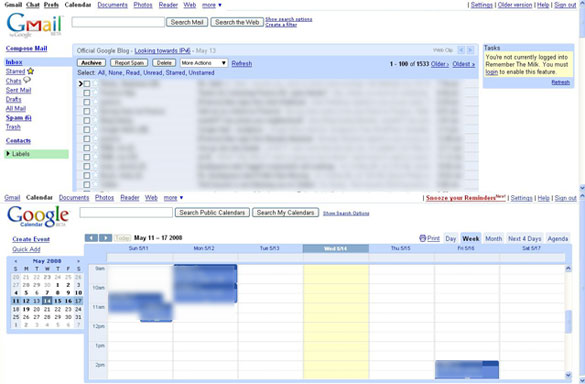Click the Report Spam button

point(129,63)
